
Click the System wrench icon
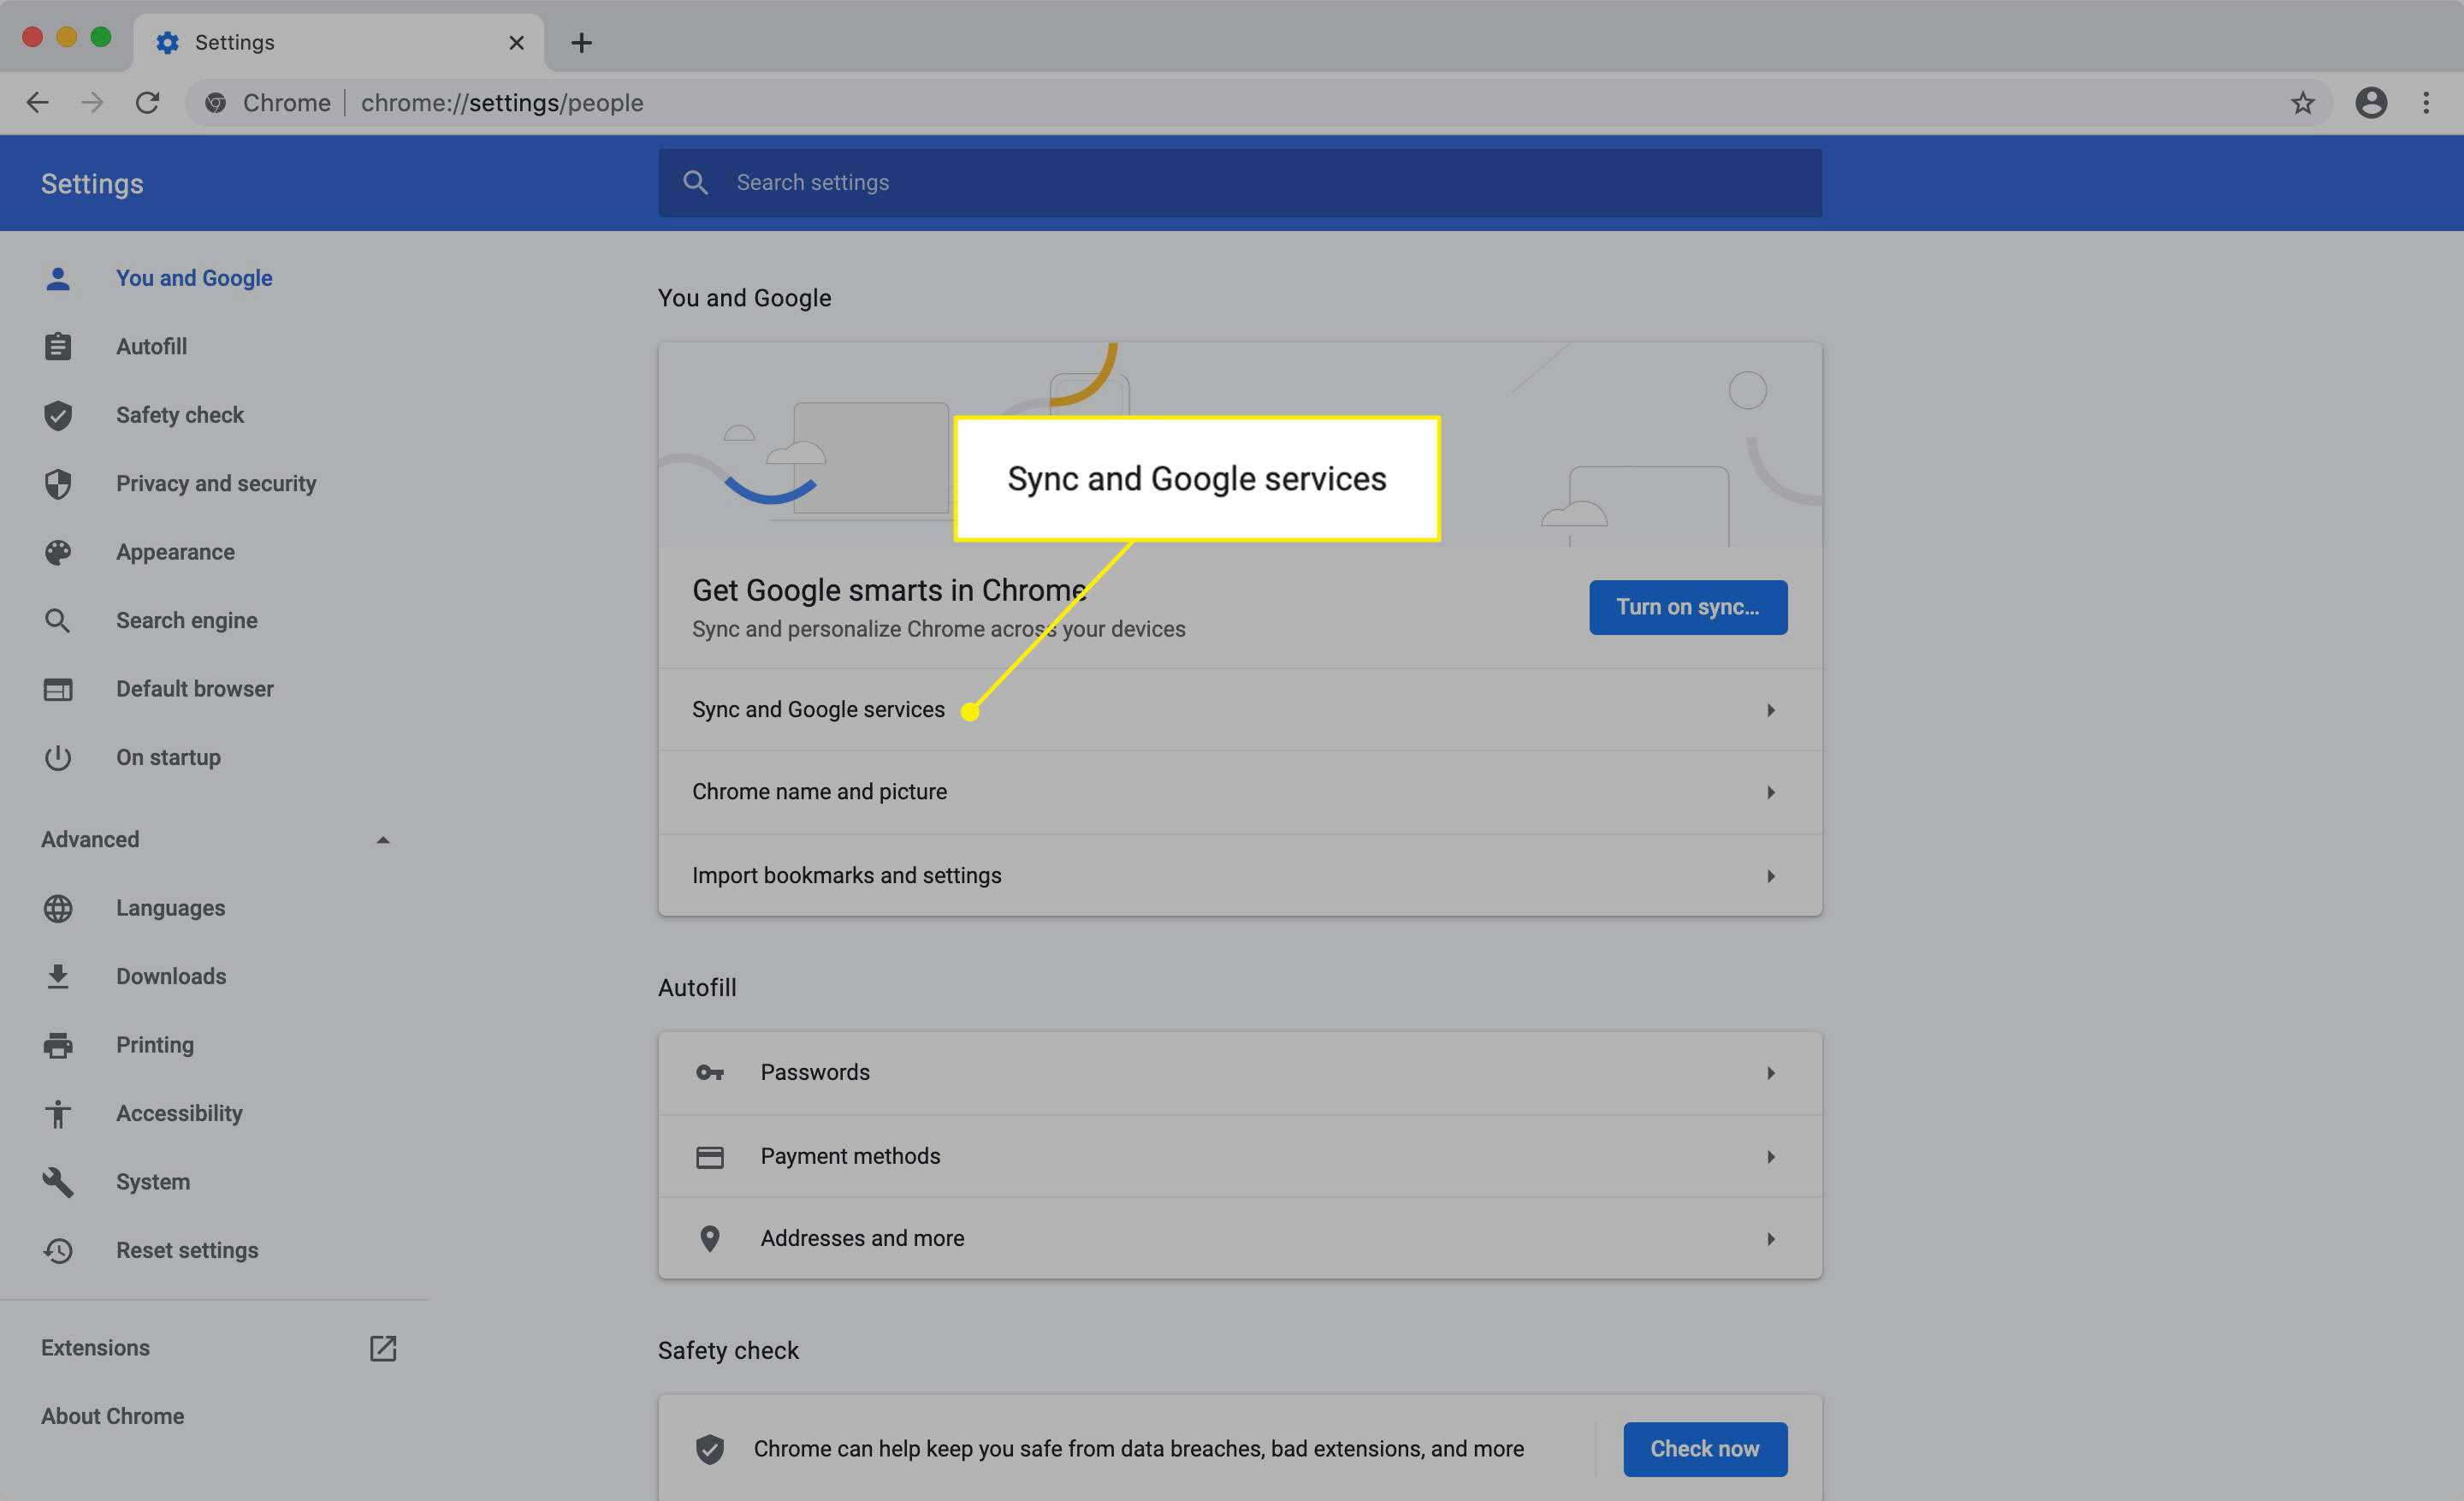[x=58, y=1182]
